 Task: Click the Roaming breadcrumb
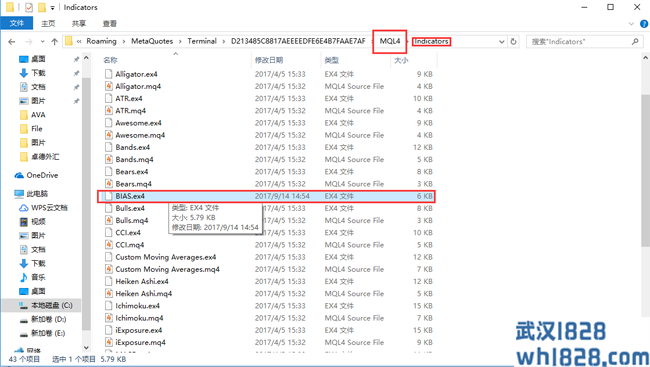101,41
